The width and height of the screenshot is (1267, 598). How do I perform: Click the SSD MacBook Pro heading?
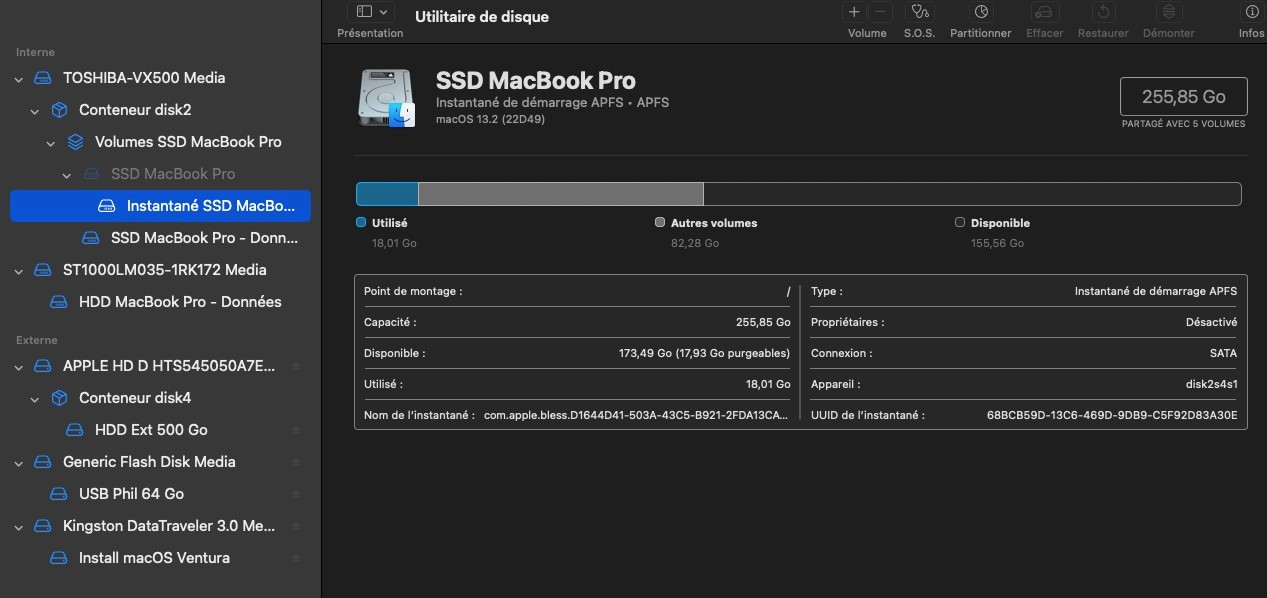536,81
